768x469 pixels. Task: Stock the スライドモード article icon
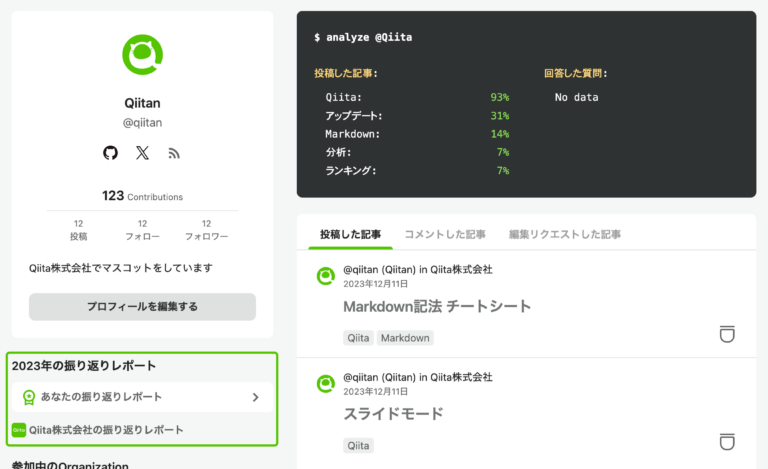click(727, 442)
